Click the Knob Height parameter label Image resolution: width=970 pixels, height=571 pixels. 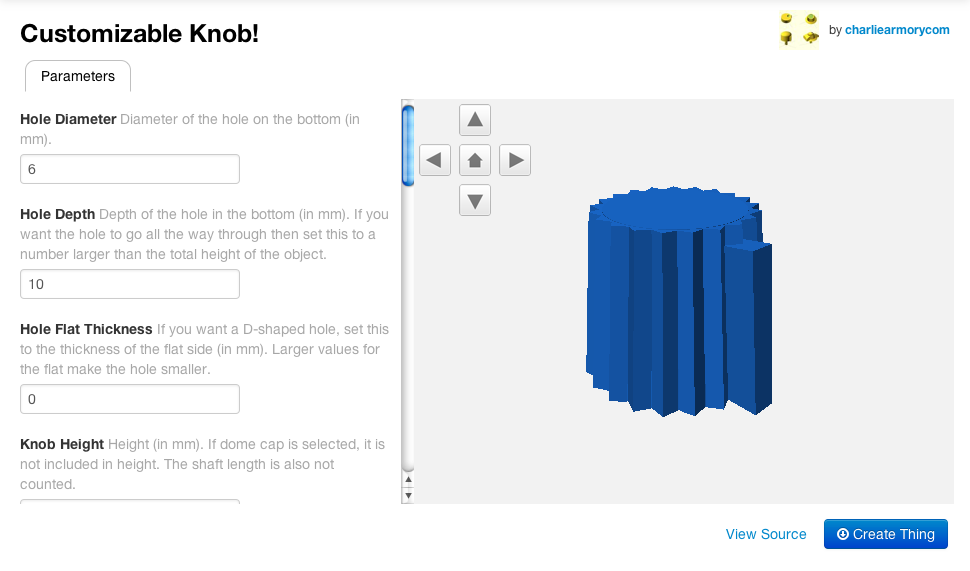[x=62, y=444]
